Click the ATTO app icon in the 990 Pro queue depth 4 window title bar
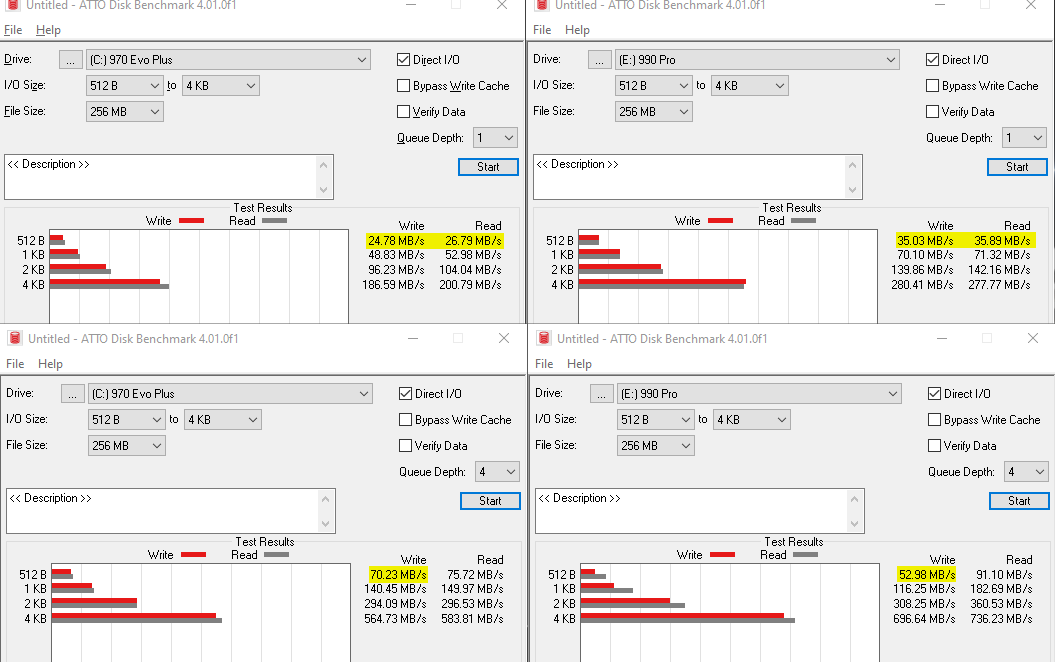 click(543, 338)
